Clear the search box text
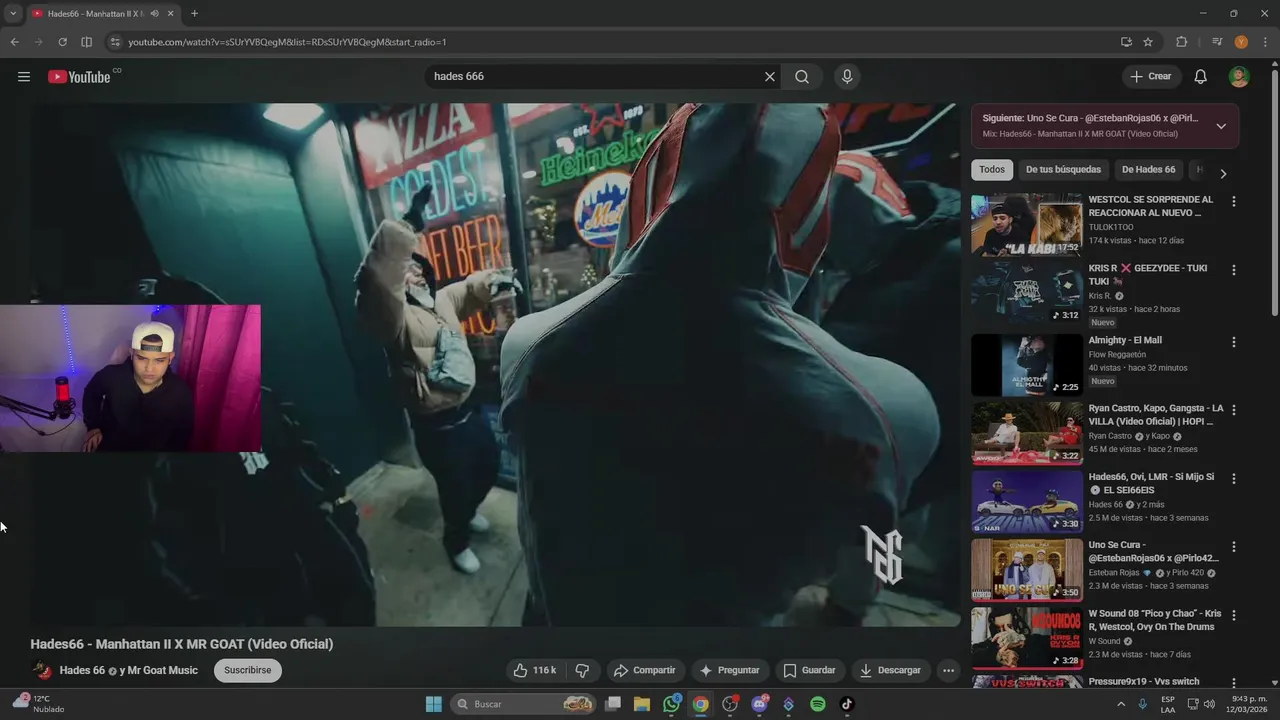This screenshot has width=1280, height=720. point(770,77)
